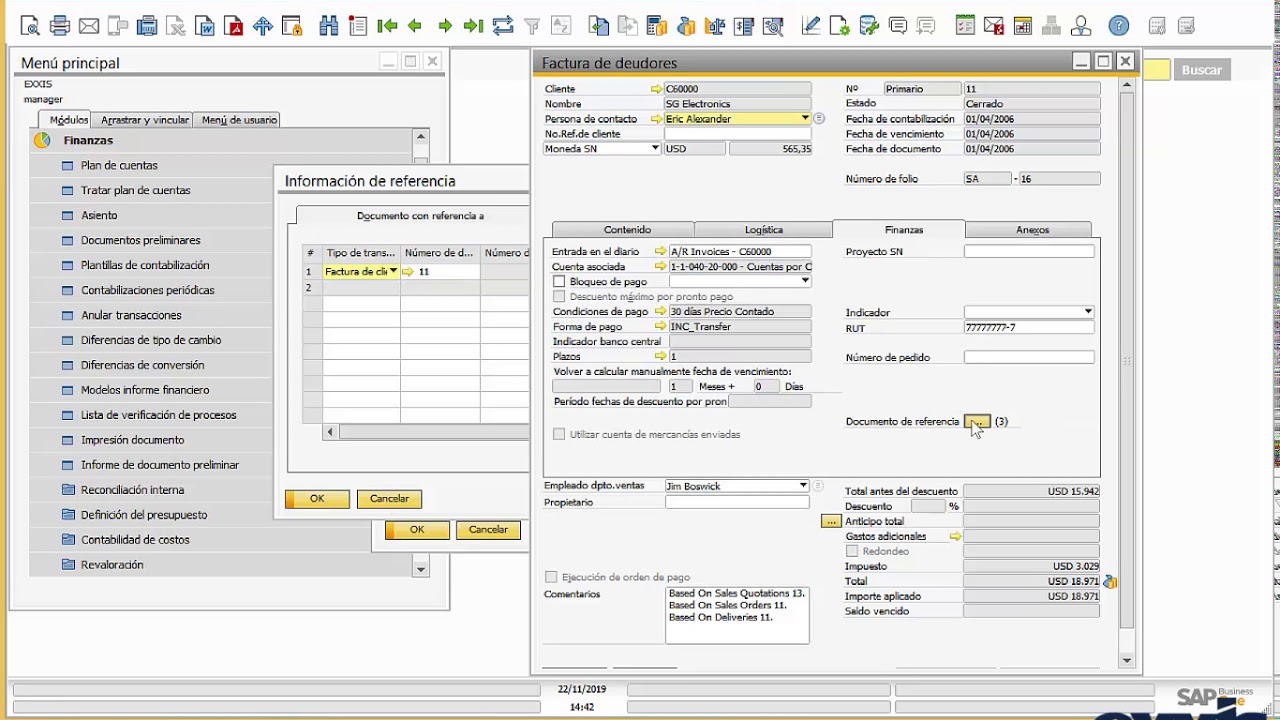Screen dimensions: 1280x720
Task: Select the Finanzas tab
Action: tap(904, 230)
